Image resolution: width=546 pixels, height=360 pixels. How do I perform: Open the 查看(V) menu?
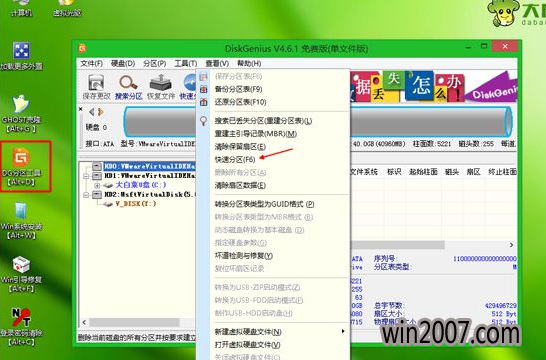(217, 63)
